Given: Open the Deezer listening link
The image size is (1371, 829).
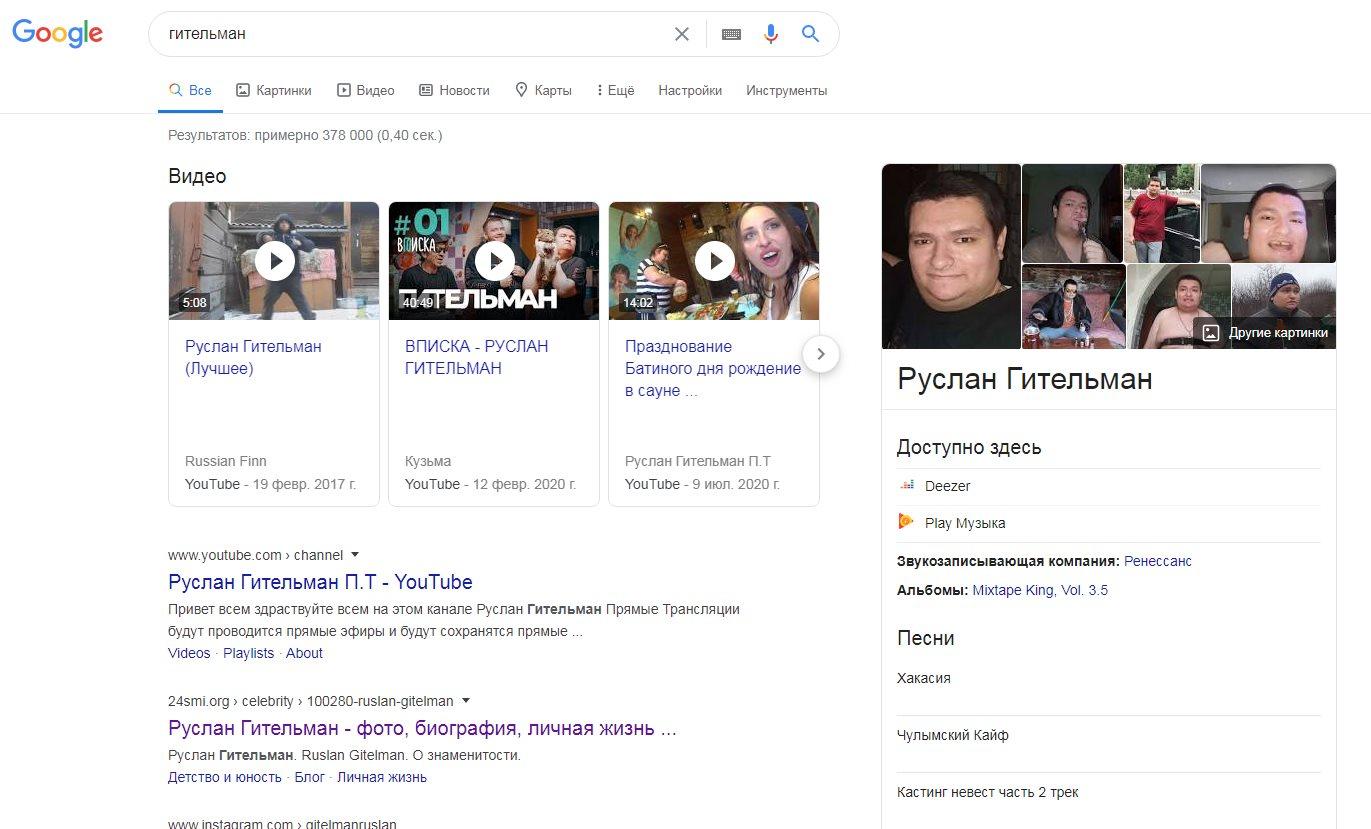Looking at the screenshot, I should tap(948, 486).
